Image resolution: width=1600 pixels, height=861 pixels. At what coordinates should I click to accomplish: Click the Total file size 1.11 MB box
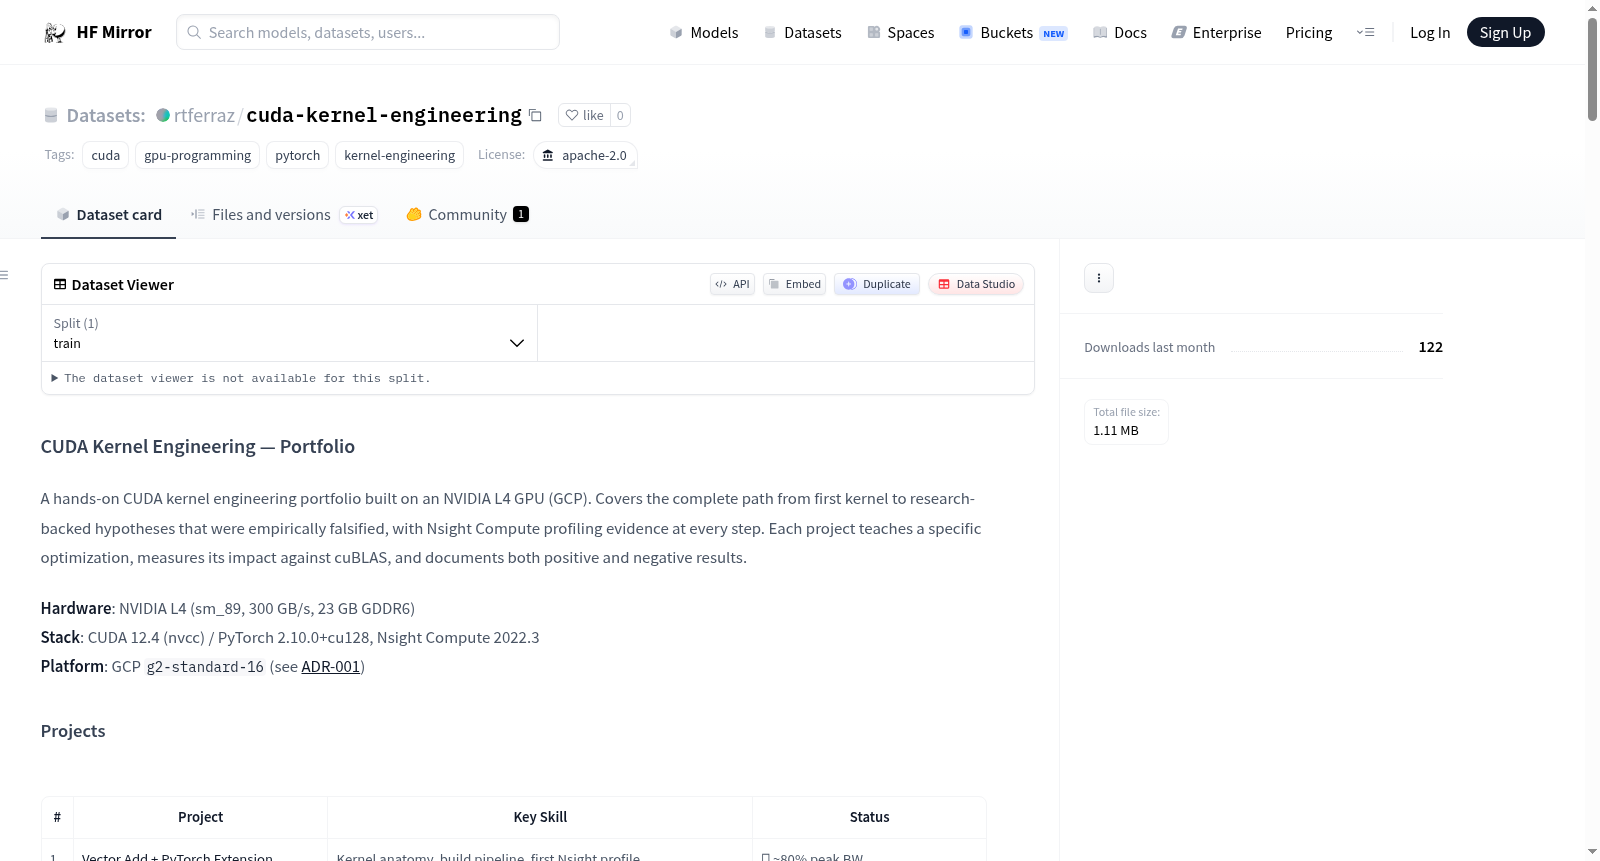(1127, 421)
